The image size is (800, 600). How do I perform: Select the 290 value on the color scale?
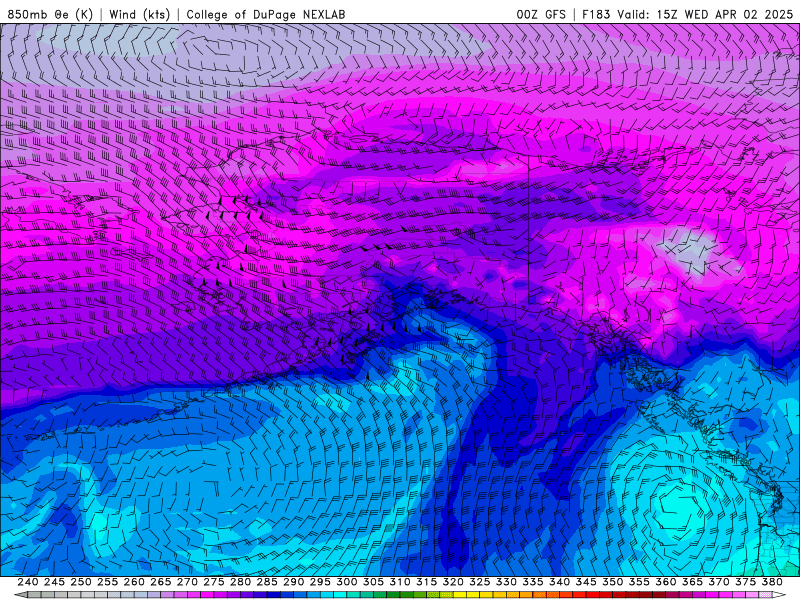pos(293,582)
